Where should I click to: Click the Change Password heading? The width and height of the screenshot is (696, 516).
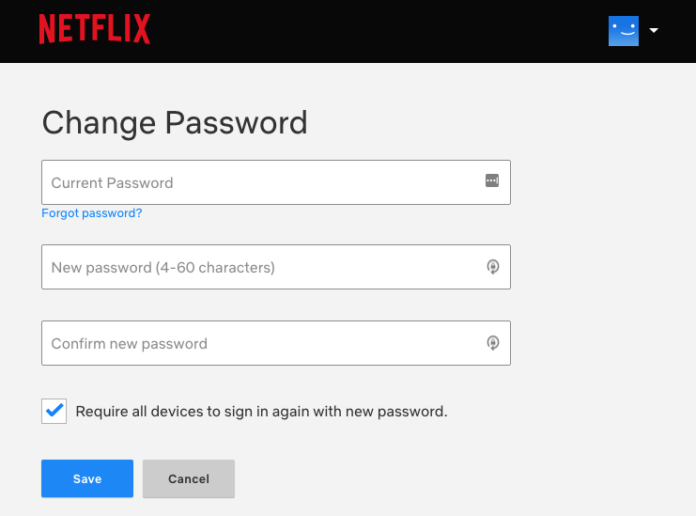click(174, 123)
